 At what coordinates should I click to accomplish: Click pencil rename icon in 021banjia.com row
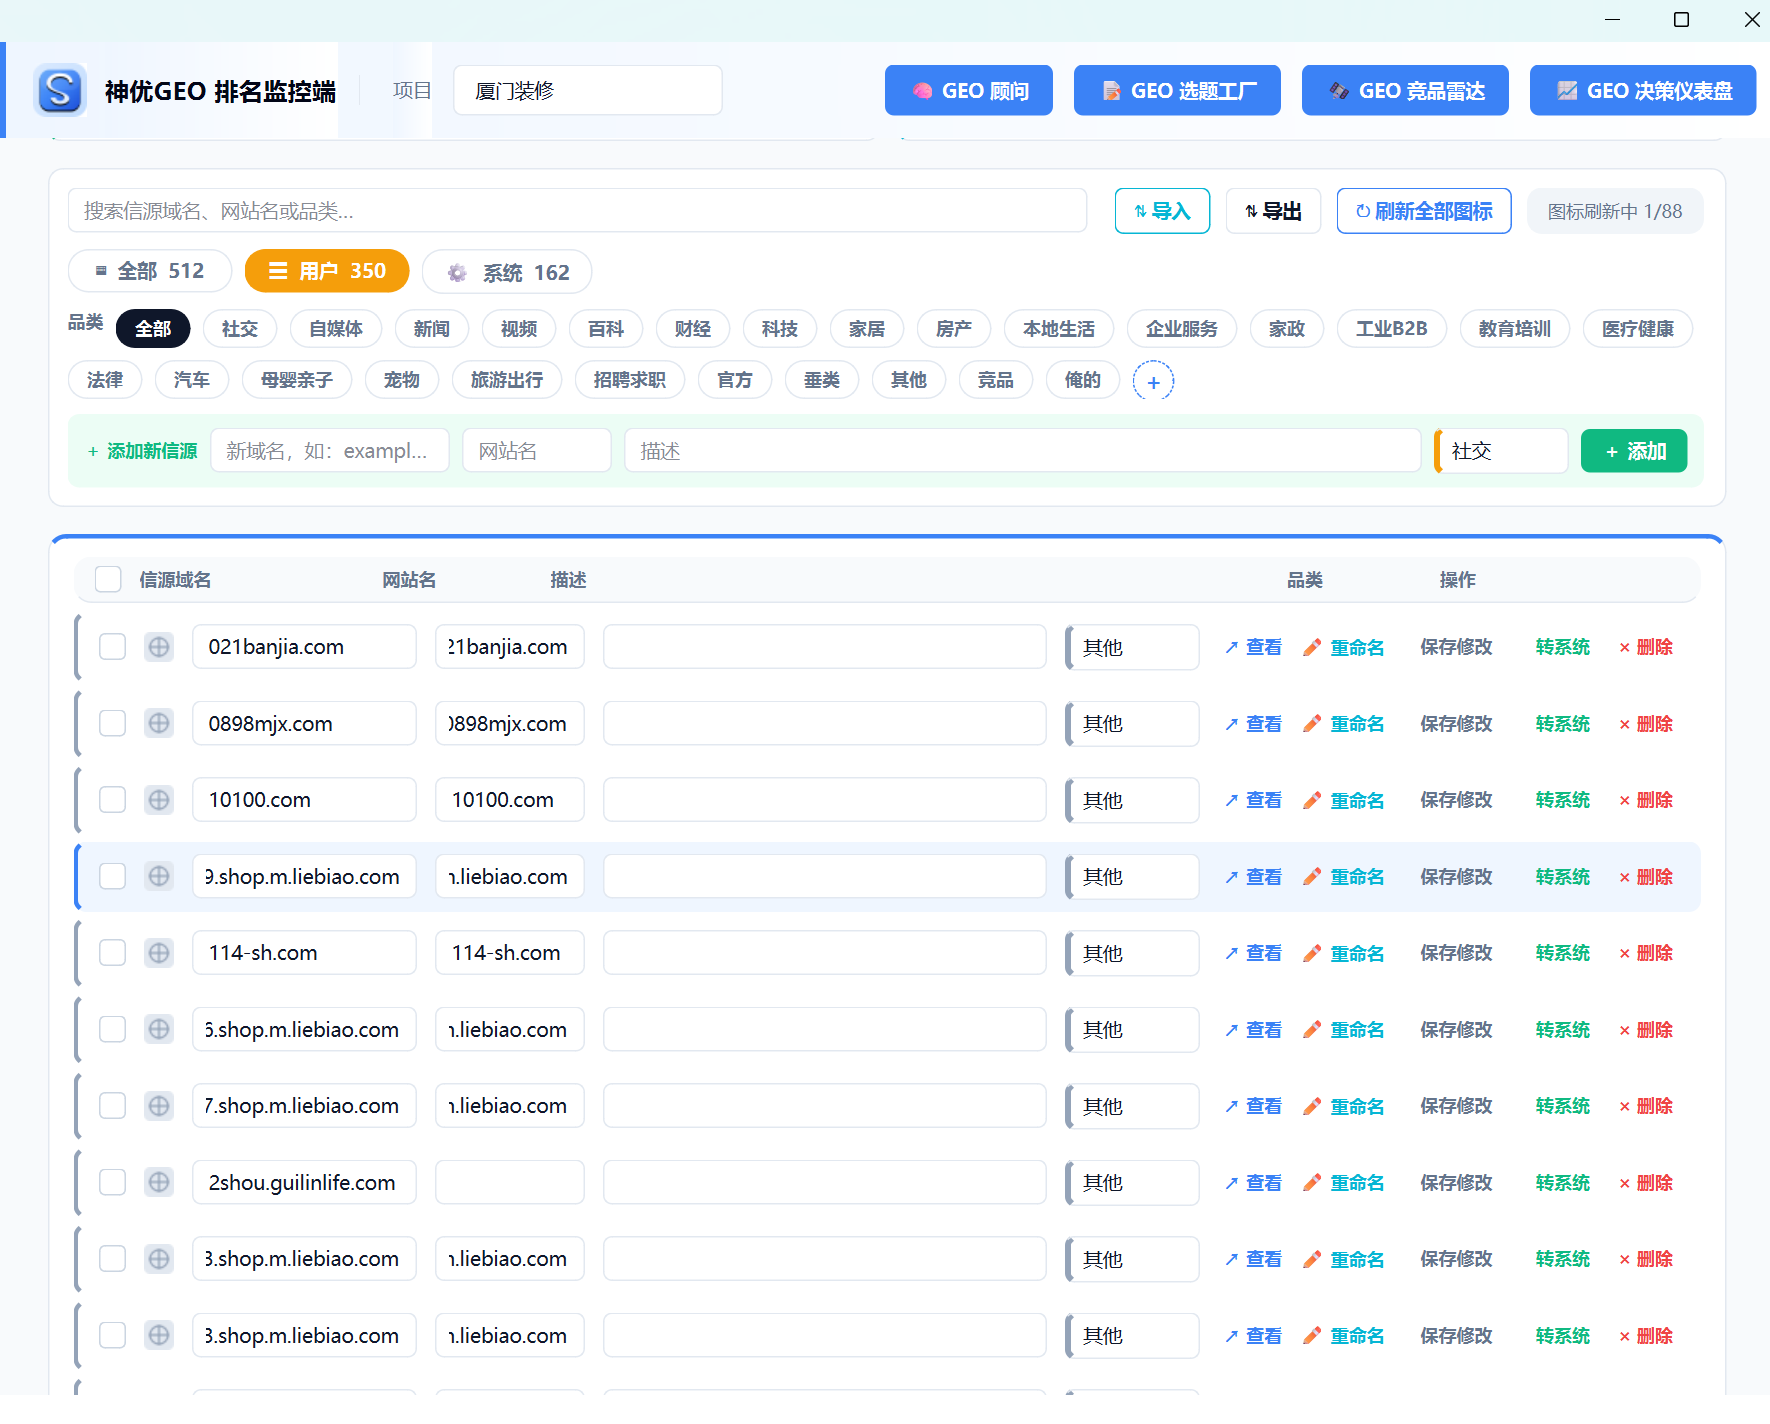[1312, 647]
